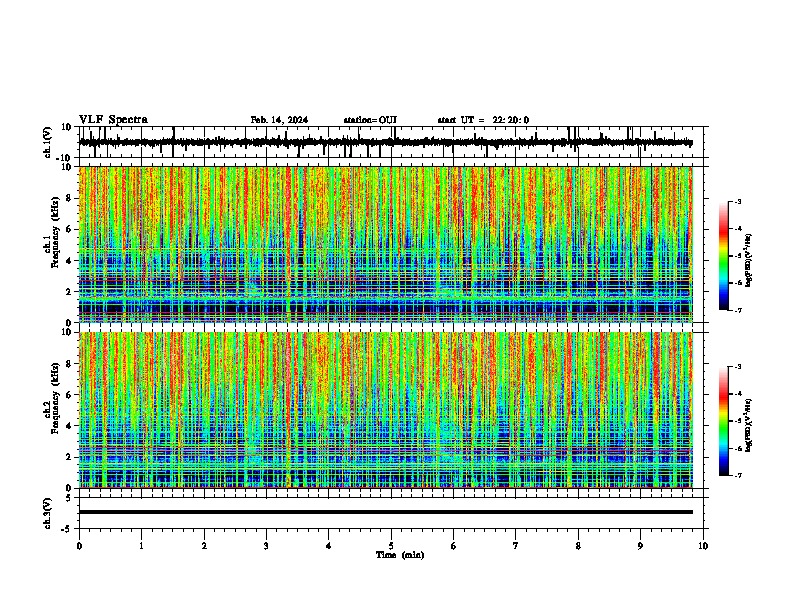Click the 'VLF Spectra' plot title
The width and height of the screenshot is (792, 612).
point(113,120)
